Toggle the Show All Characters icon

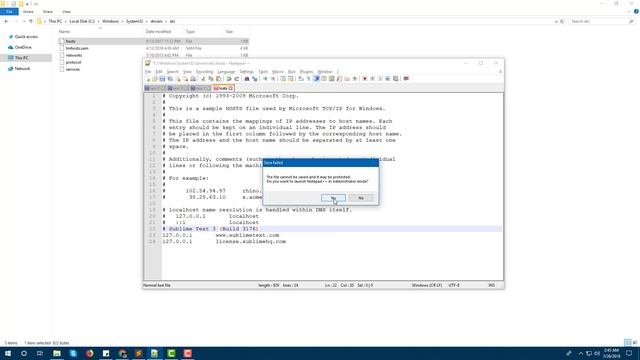click(x=309, y=79)
